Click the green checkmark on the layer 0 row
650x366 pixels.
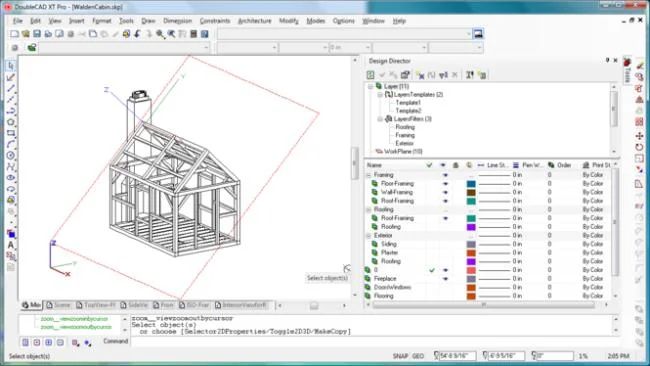(432, 270)
